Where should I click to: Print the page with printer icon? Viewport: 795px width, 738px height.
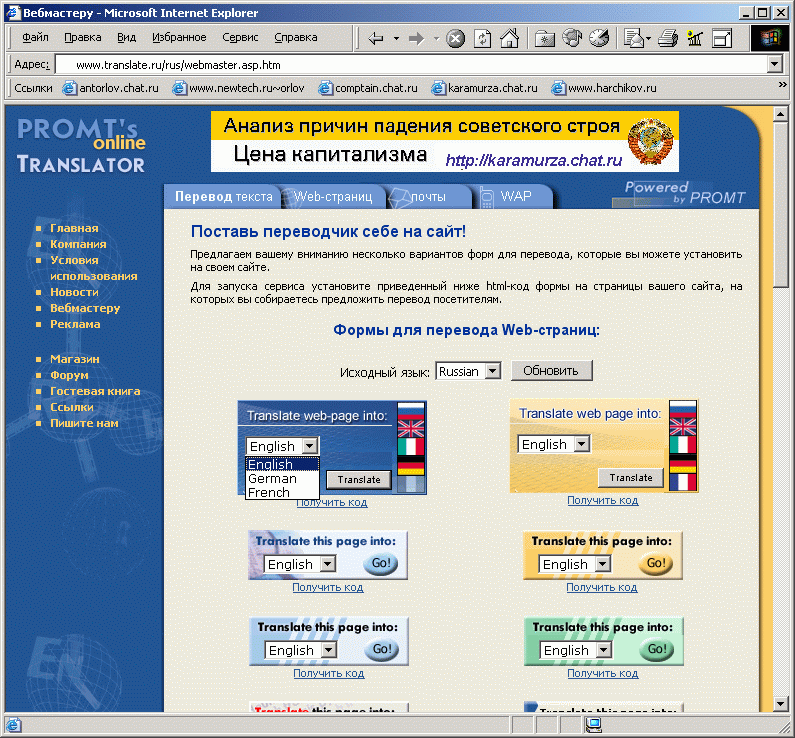point(668,39)
